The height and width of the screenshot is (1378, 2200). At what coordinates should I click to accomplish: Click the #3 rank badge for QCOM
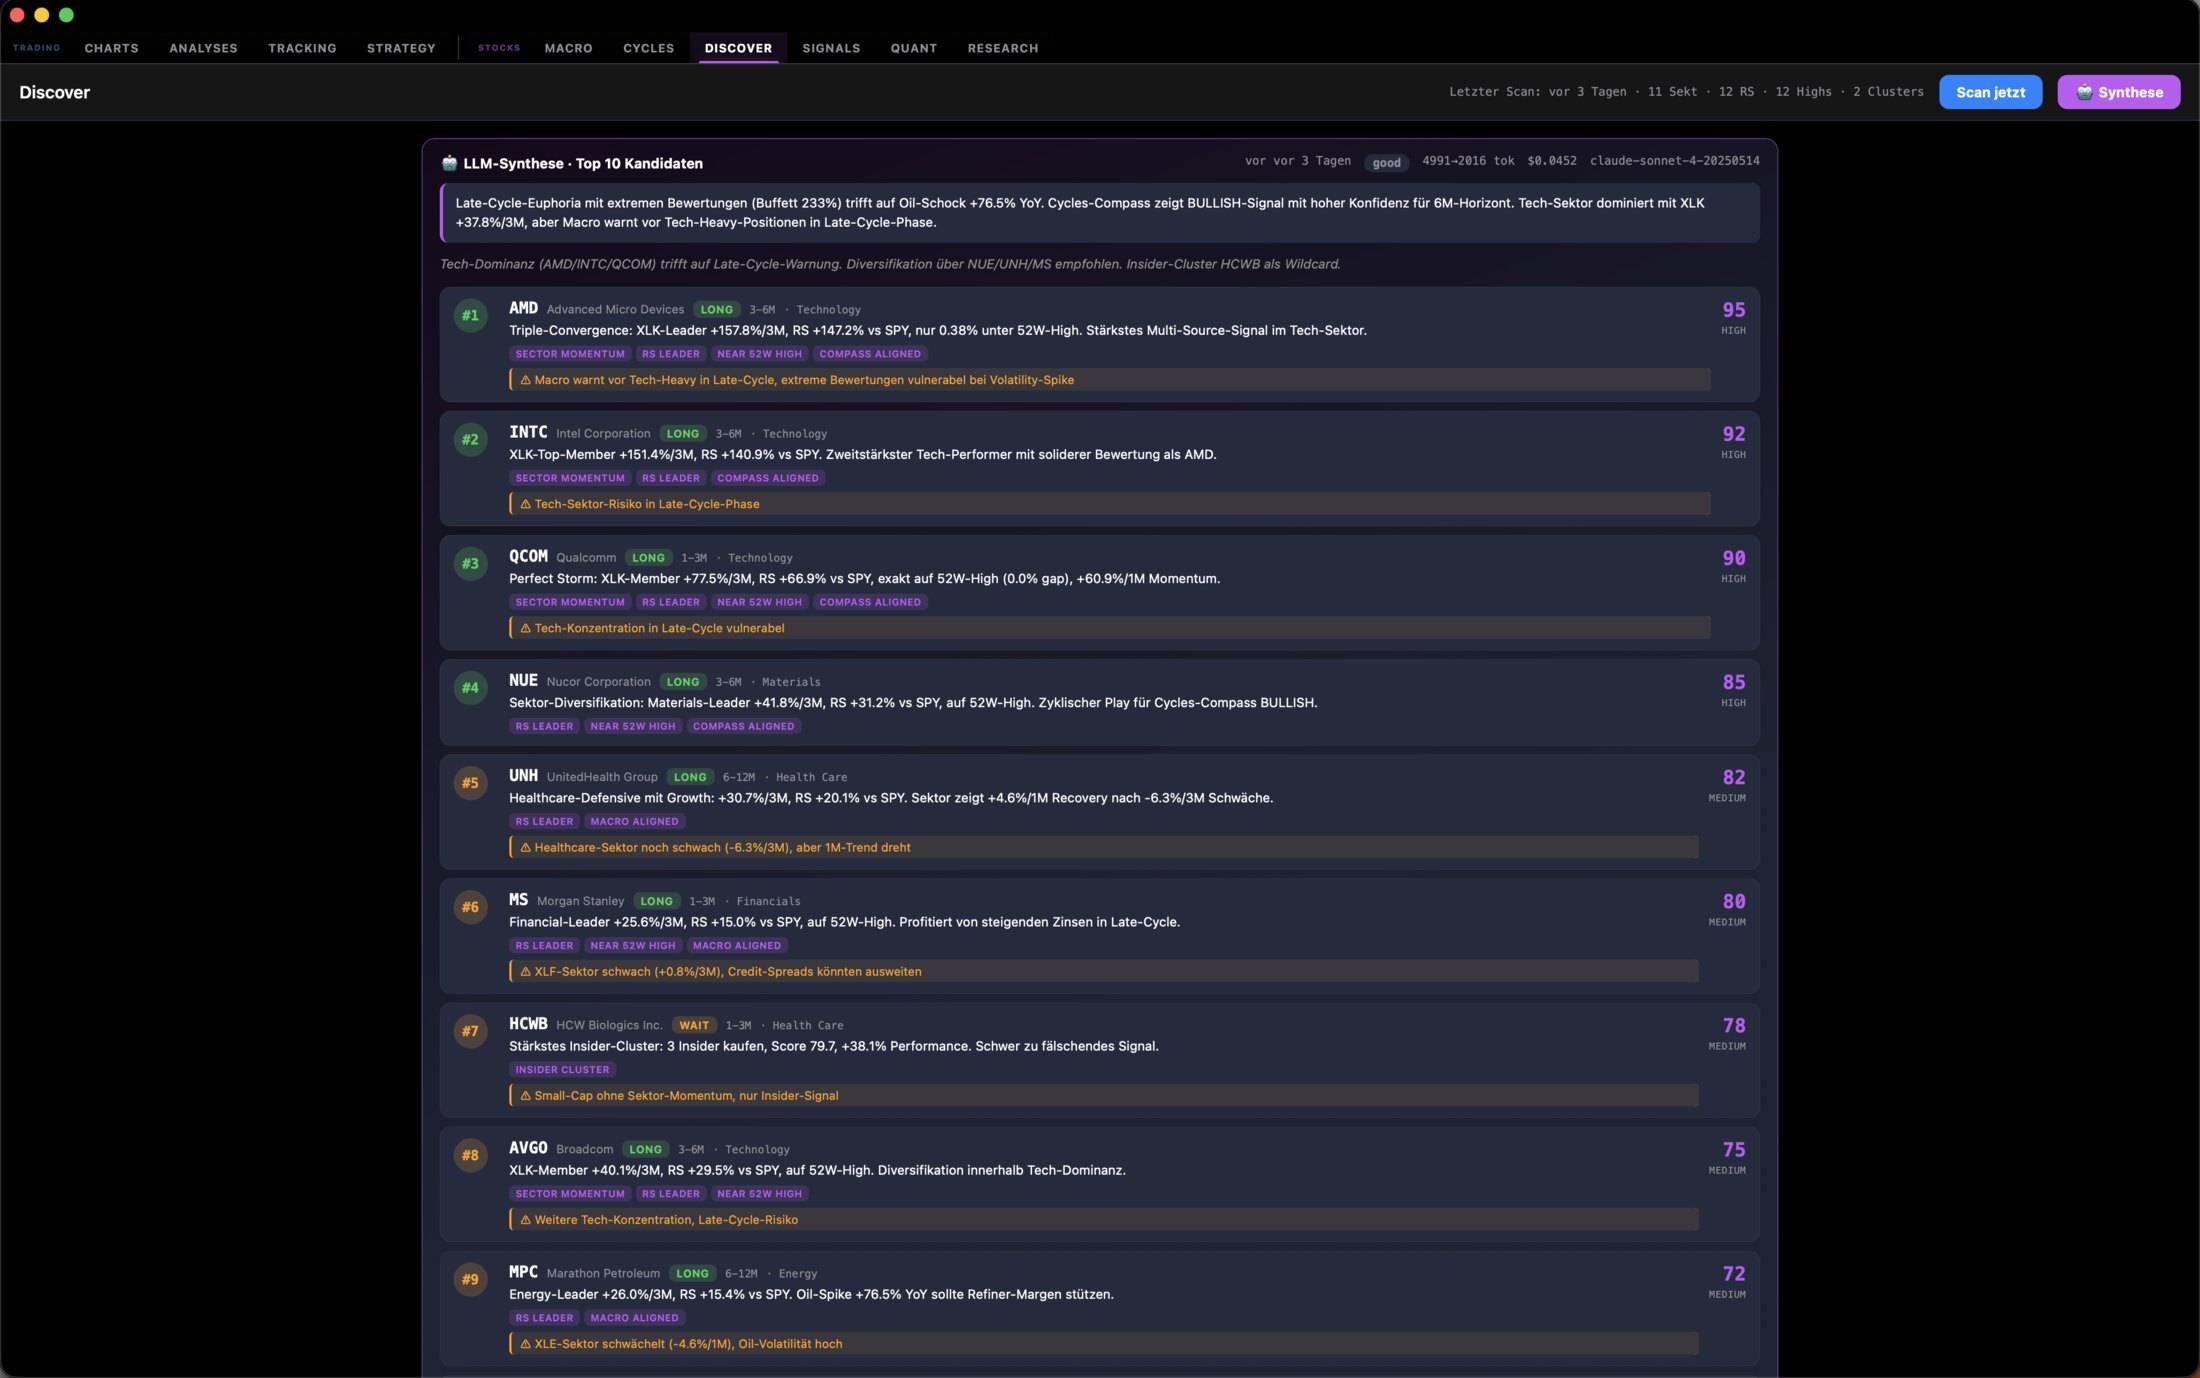point(470,563)
